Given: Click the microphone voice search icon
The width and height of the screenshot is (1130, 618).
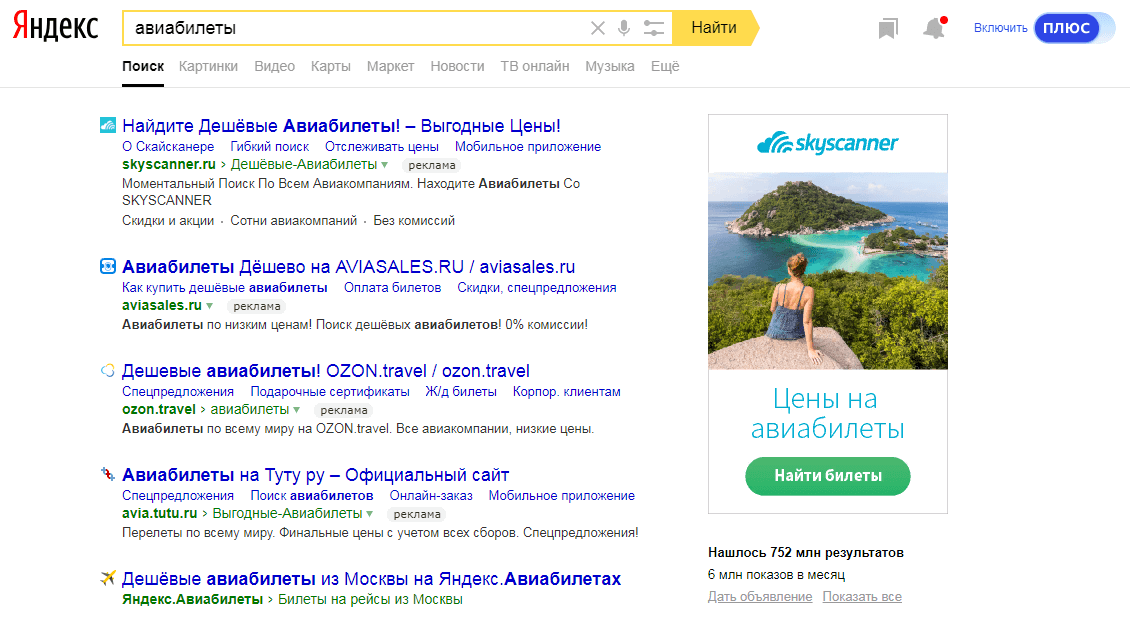Looking at the screenshot, I should click(624, 28).
